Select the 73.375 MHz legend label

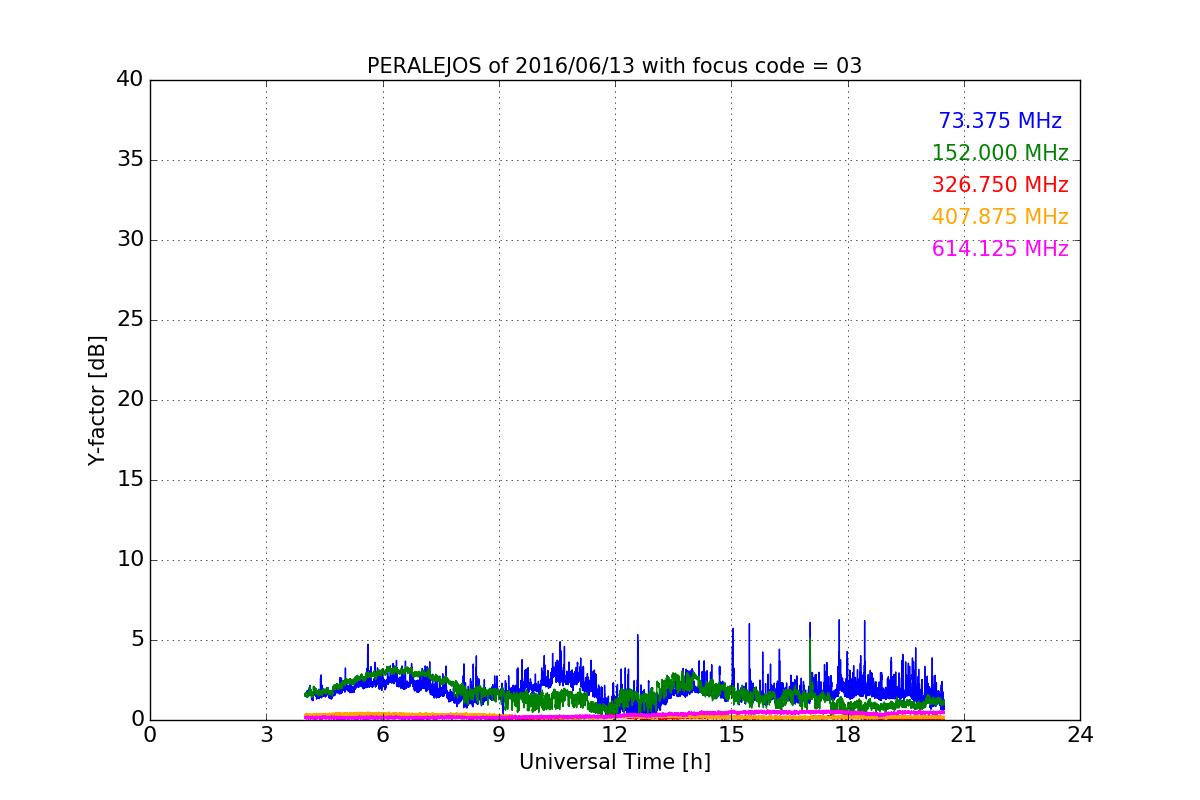click(x=1000, y=121)
